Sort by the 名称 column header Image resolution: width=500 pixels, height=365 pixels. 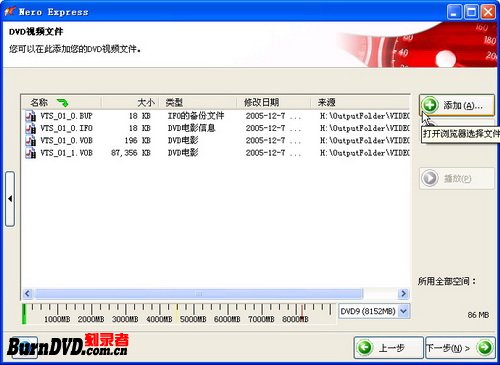click(62, 102)
